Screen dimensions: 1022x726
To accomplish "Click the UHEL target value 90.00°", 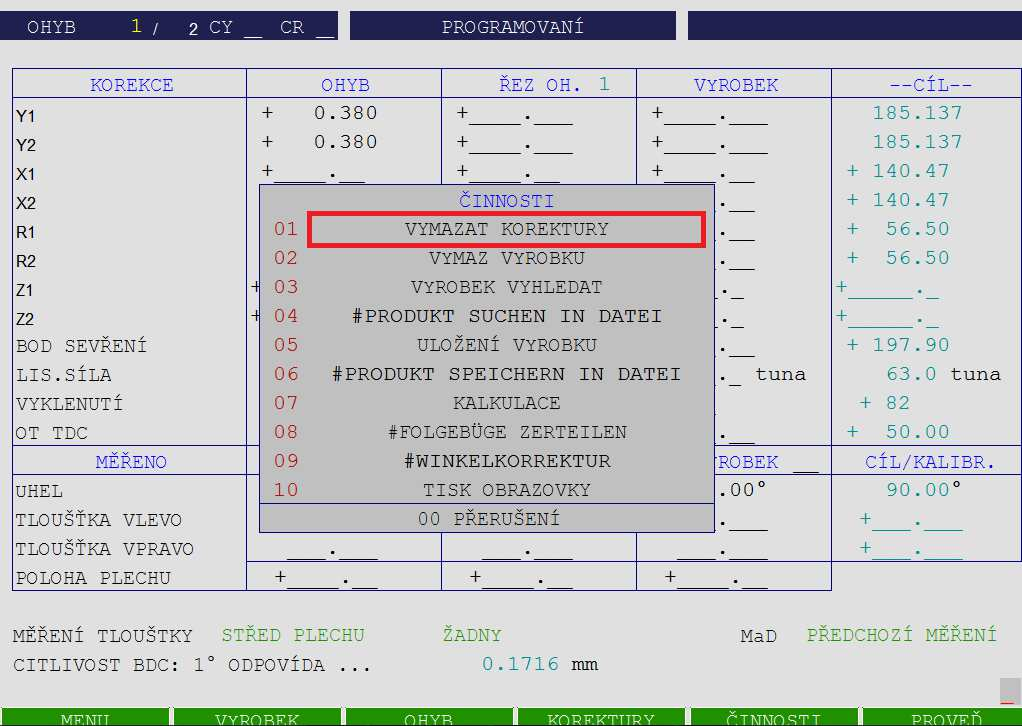I will [x=924, y=489].
